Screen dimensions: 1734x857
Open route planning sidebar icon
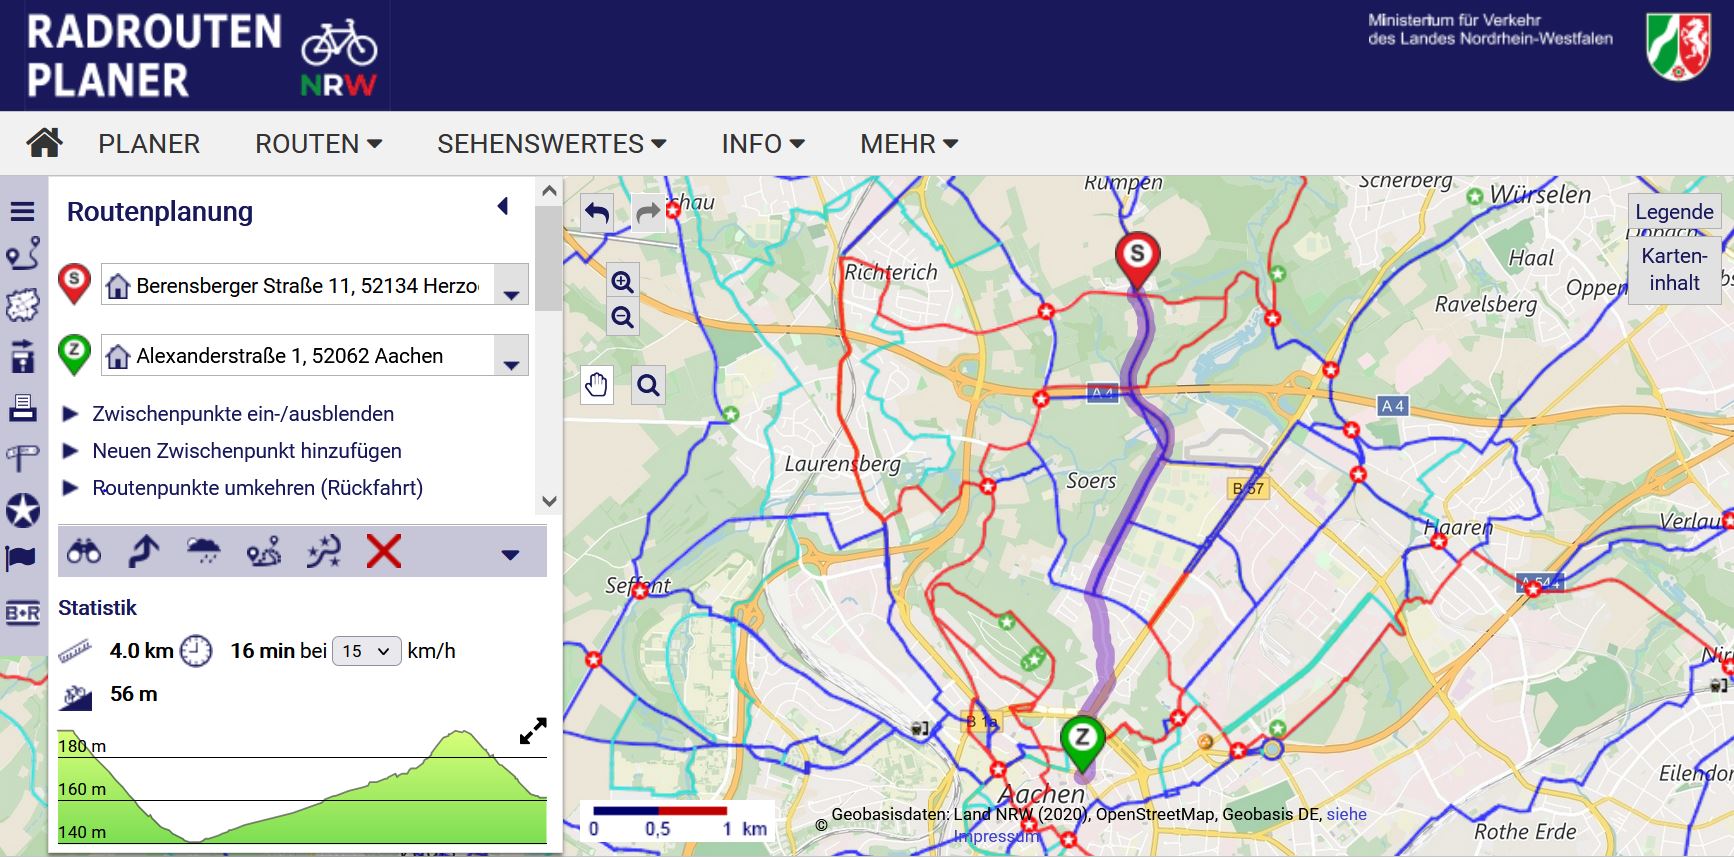[x=22, y=254]
